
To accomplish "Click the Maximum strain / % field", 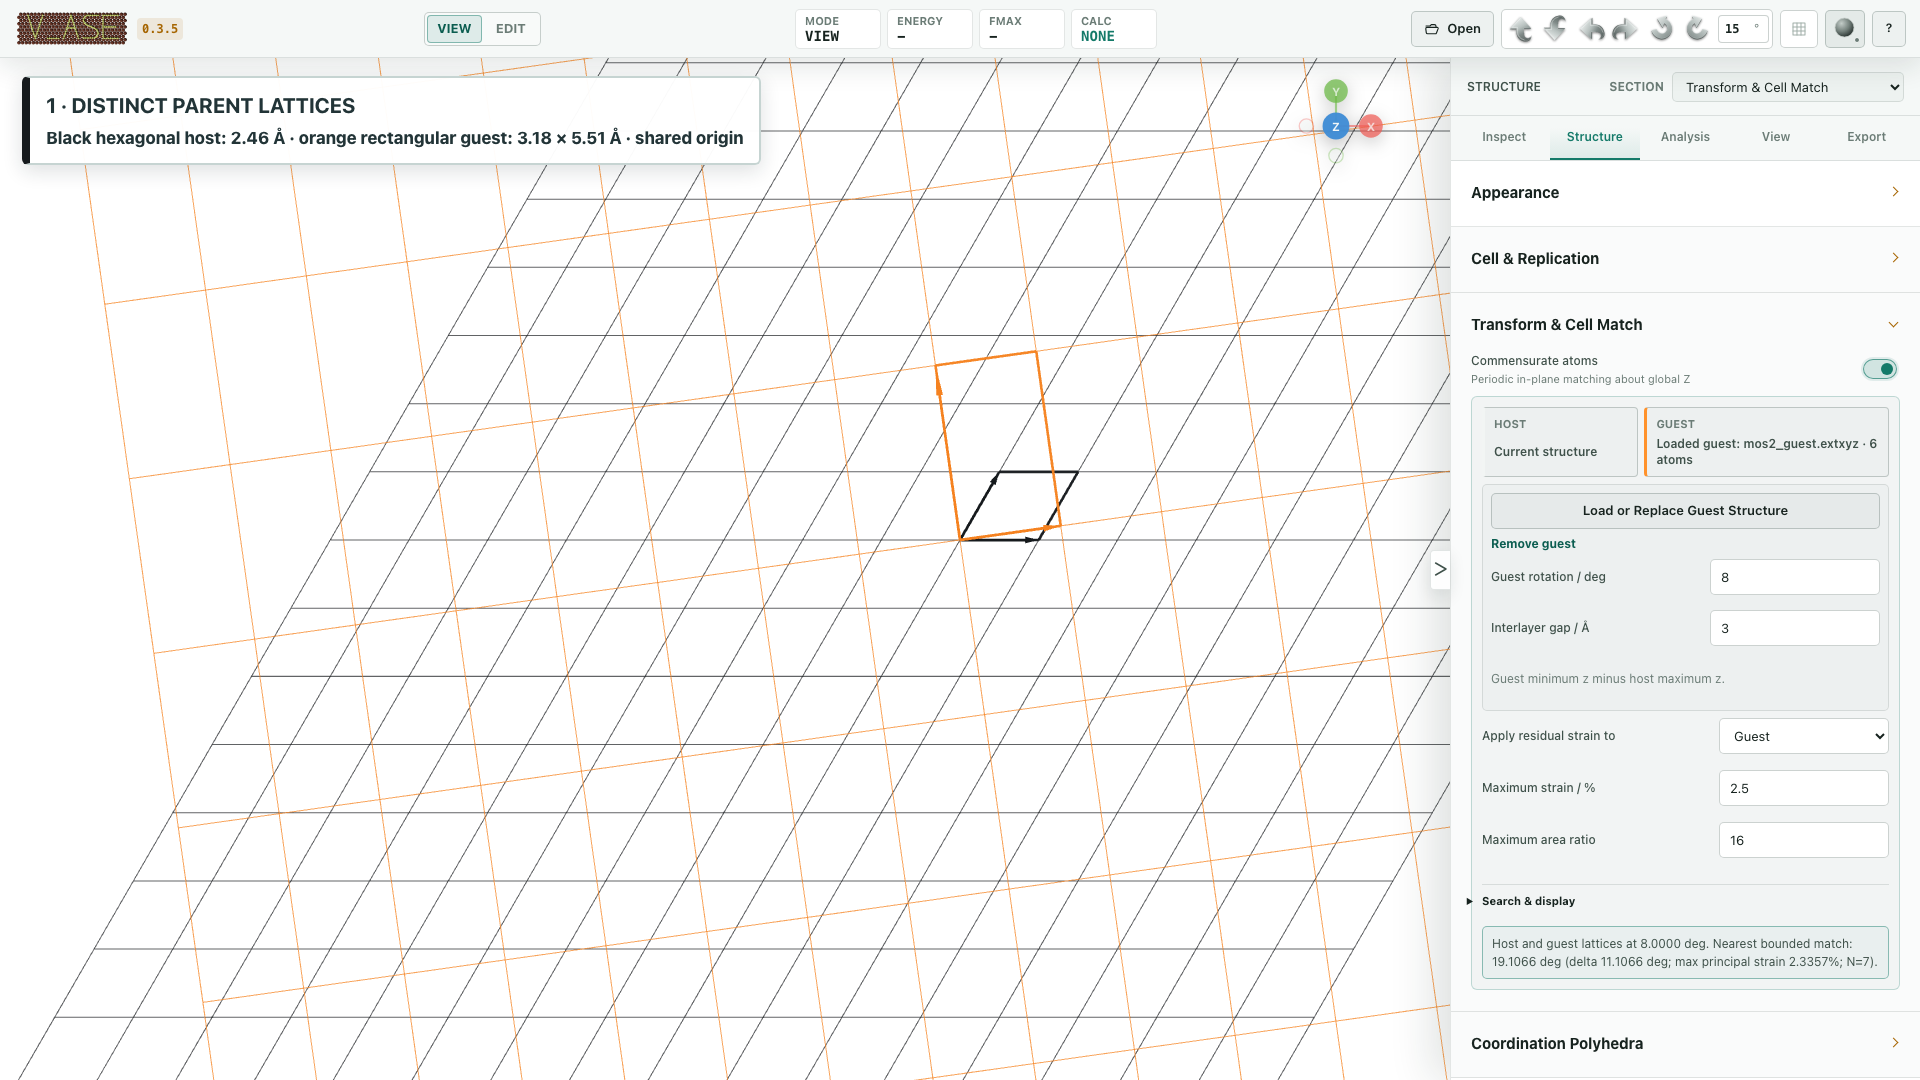I will 1804,788.
